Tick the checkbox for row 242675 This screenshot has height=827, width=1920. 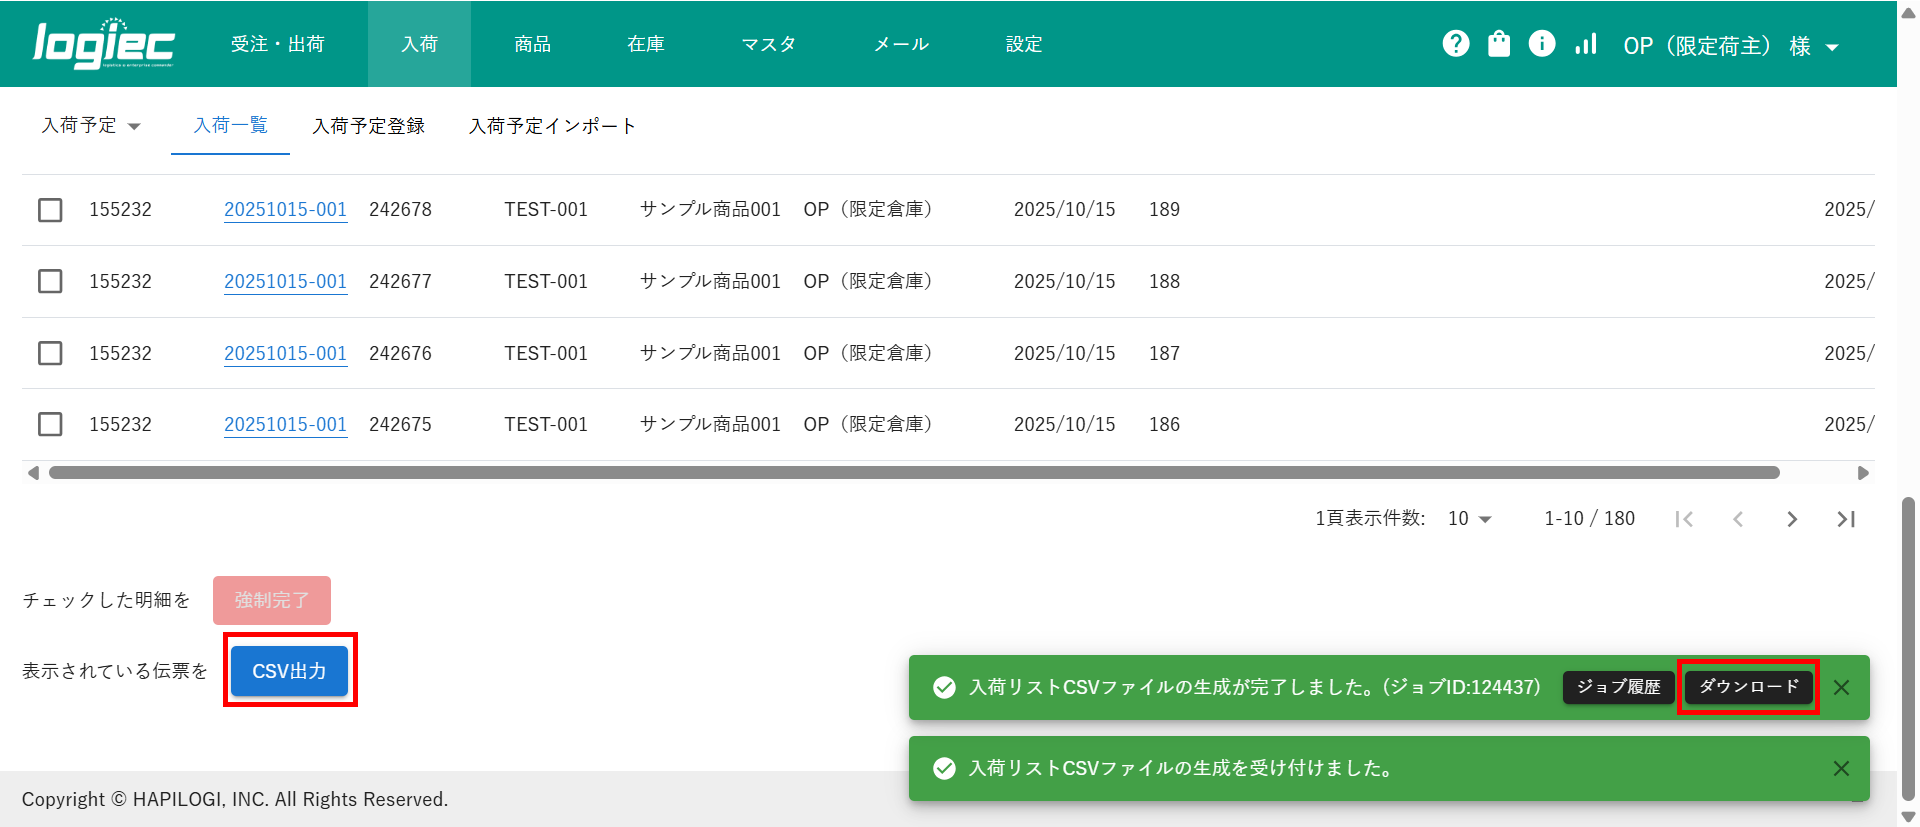point(50,425)
